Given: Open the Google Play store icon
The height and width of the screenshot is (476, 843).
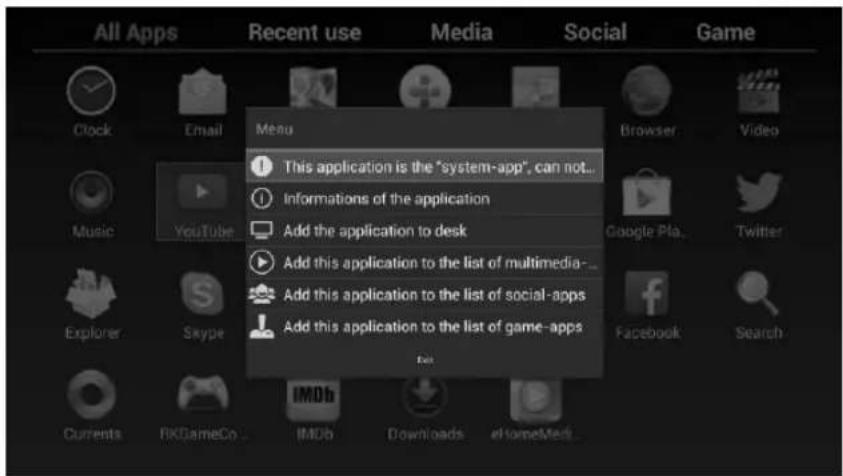Looking at the screenshot, I should [647, 192].
